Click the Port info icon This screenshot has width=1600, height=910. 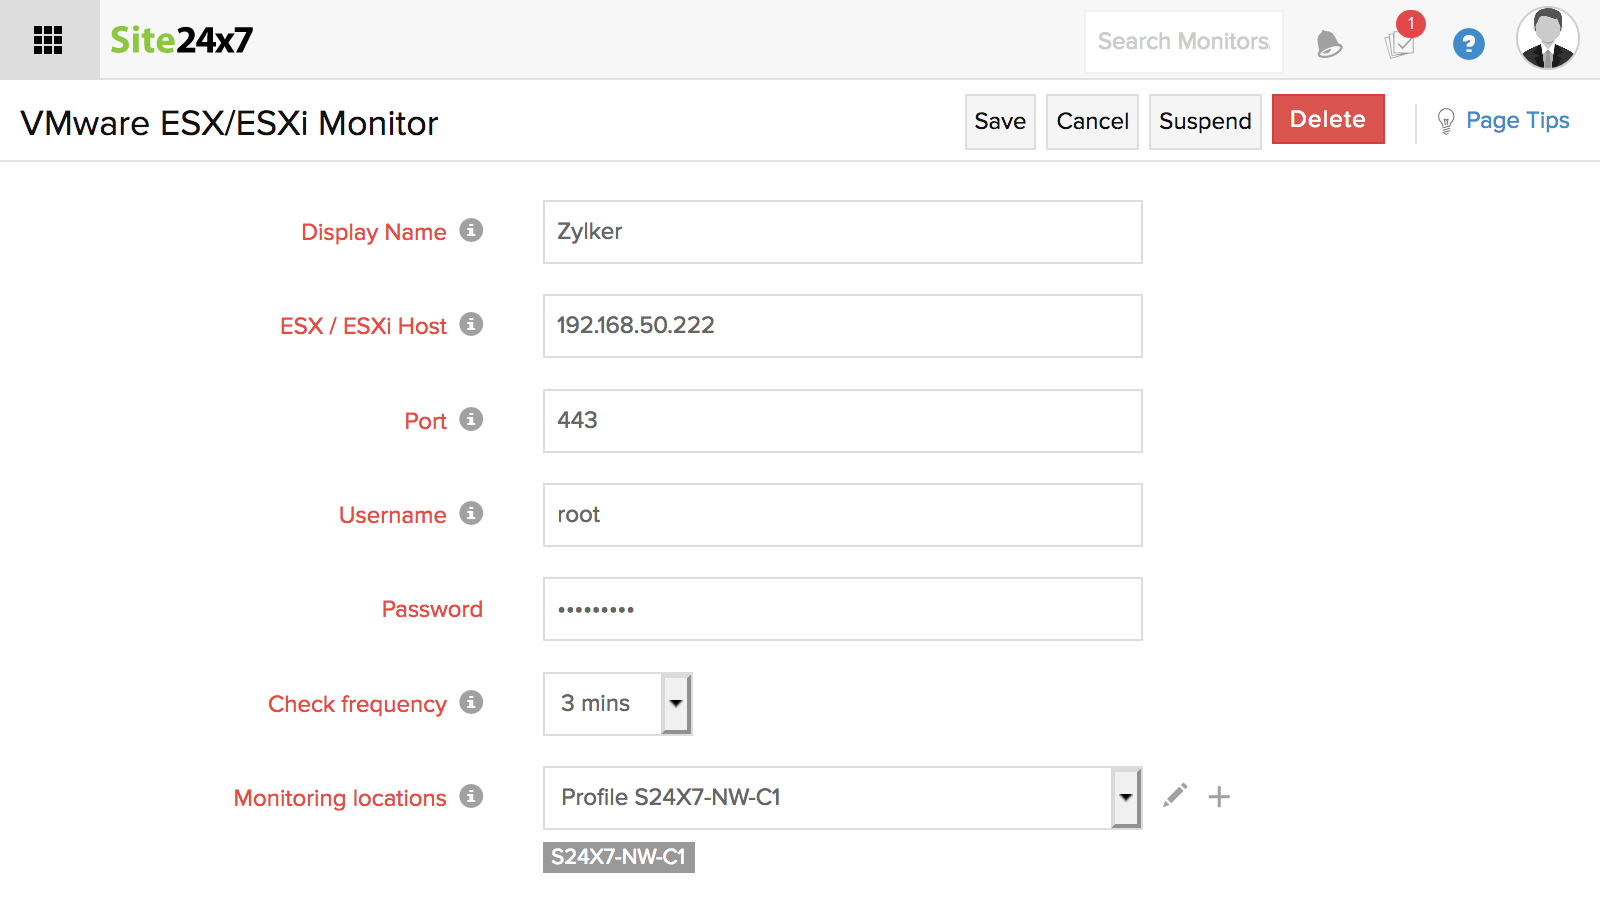coord(471,420)
